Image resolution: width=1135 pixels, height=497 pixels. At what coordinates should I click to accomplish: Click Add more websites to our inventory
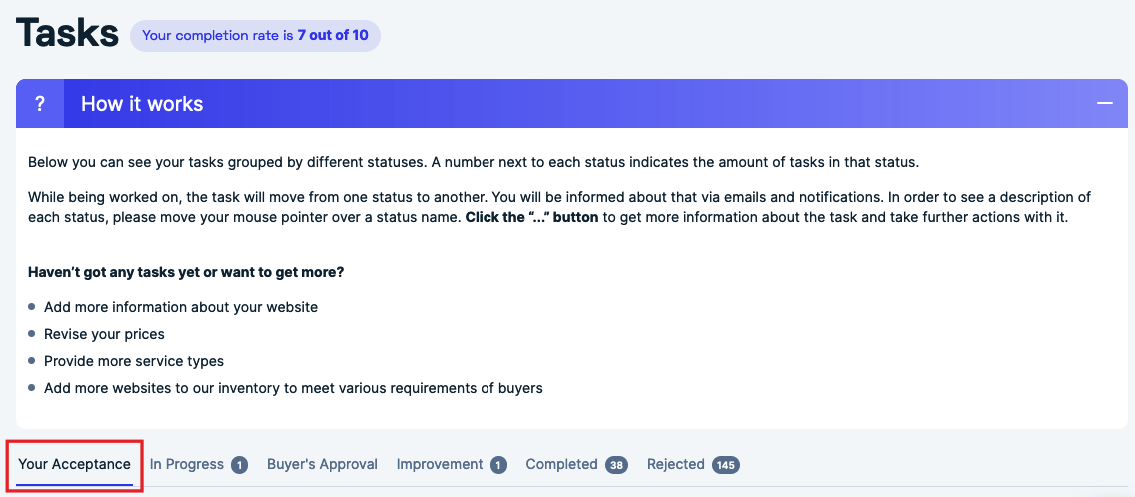[293, 388]
